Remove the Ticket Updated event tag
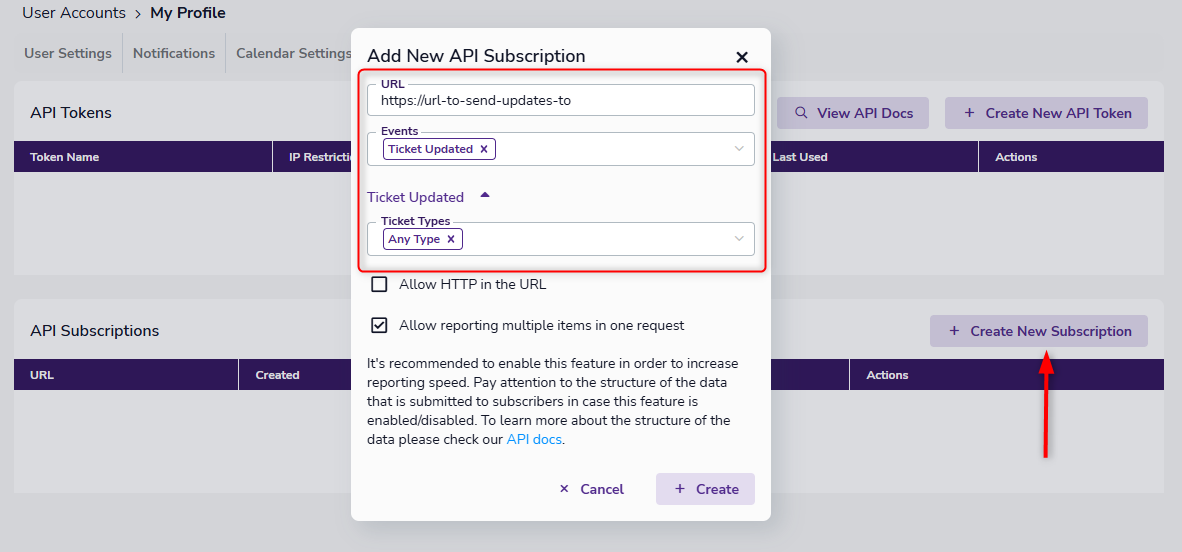Image resolution: width=1182 pixels, height=552 pixels. tap(484, 149)
